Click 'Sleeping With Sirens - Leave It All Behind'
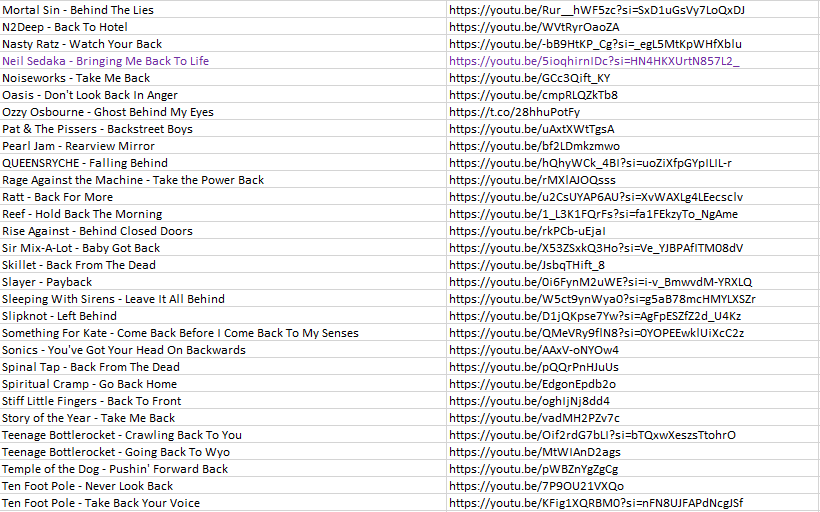 [x=223, y=299]
